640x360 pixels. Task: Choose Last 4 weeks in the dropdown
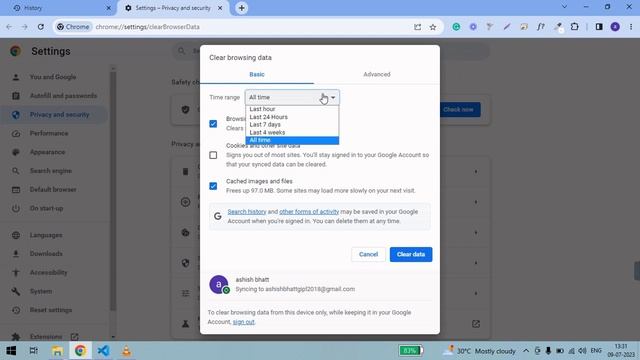click(292, 133)
